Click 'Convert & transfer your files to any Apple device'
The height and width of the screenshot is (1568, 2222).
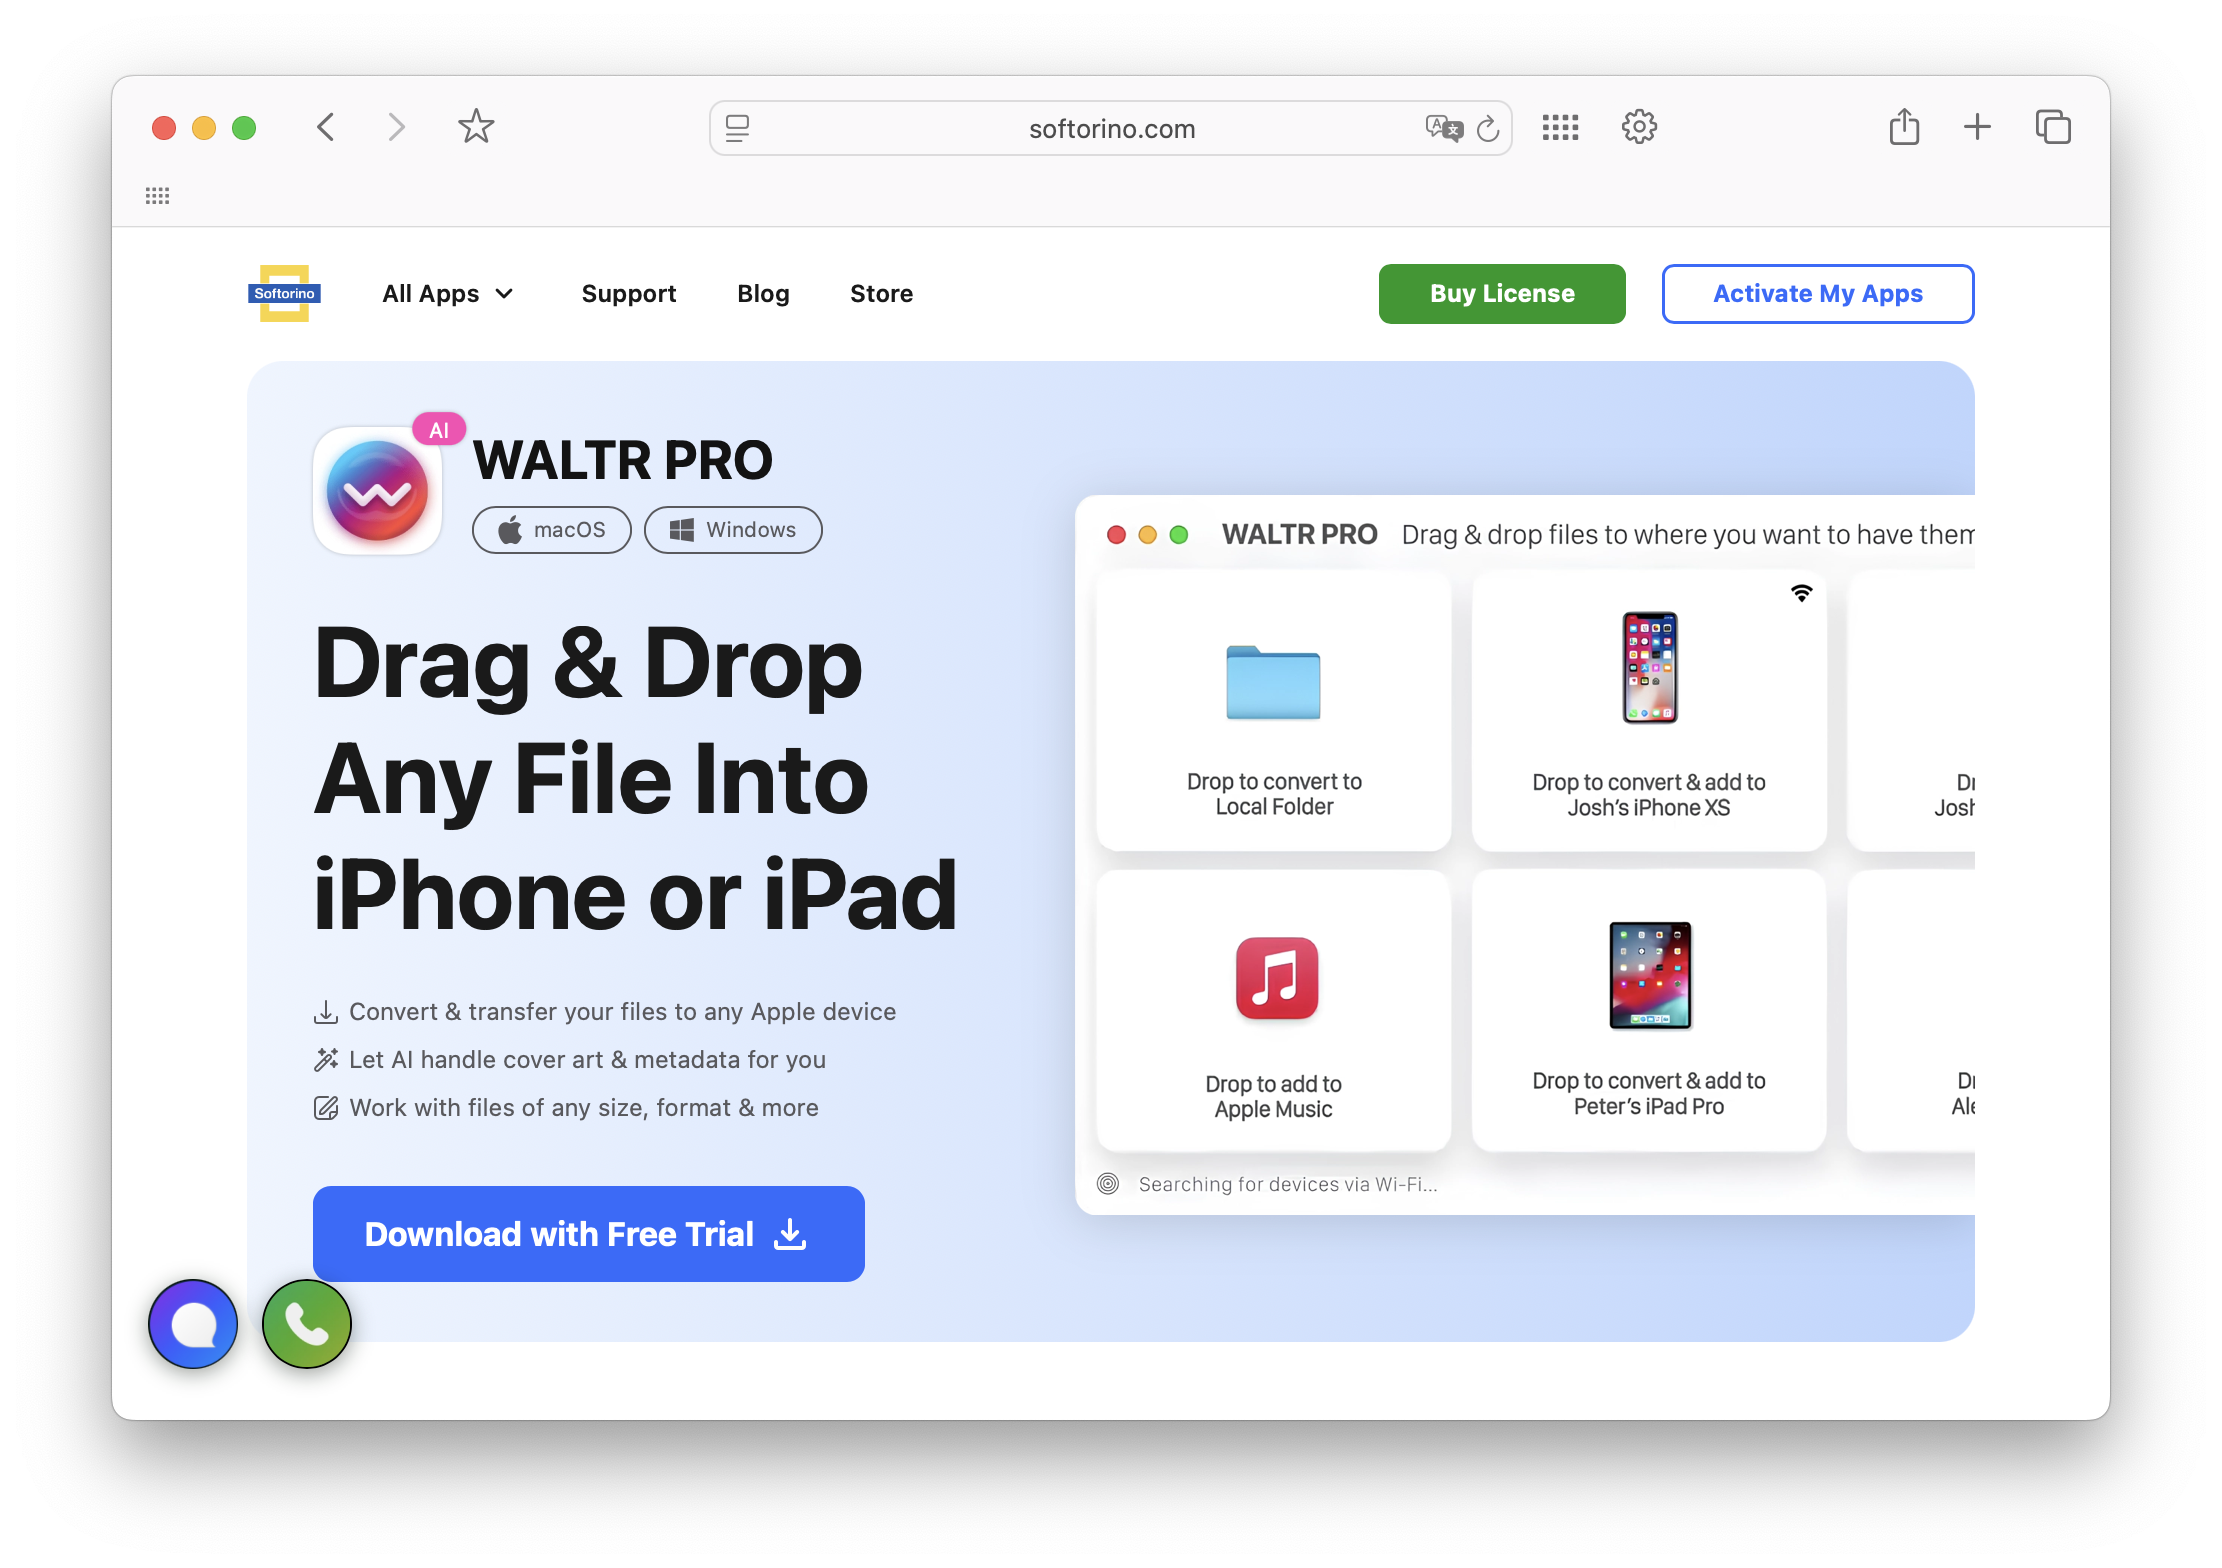click(x=623, y=1012)
